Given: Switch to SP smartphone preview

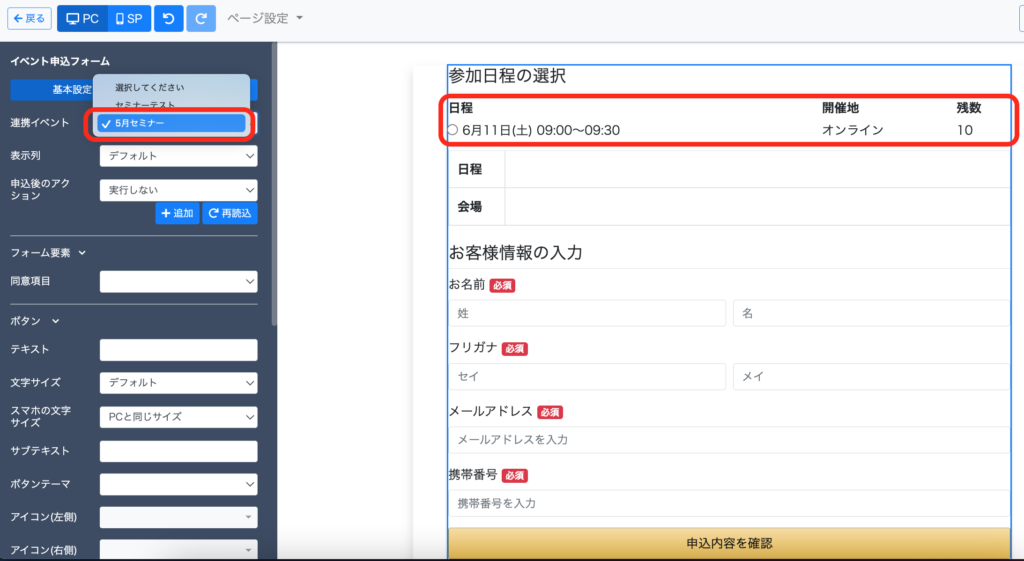Looking at the screenshot, I should click(128, 18).
